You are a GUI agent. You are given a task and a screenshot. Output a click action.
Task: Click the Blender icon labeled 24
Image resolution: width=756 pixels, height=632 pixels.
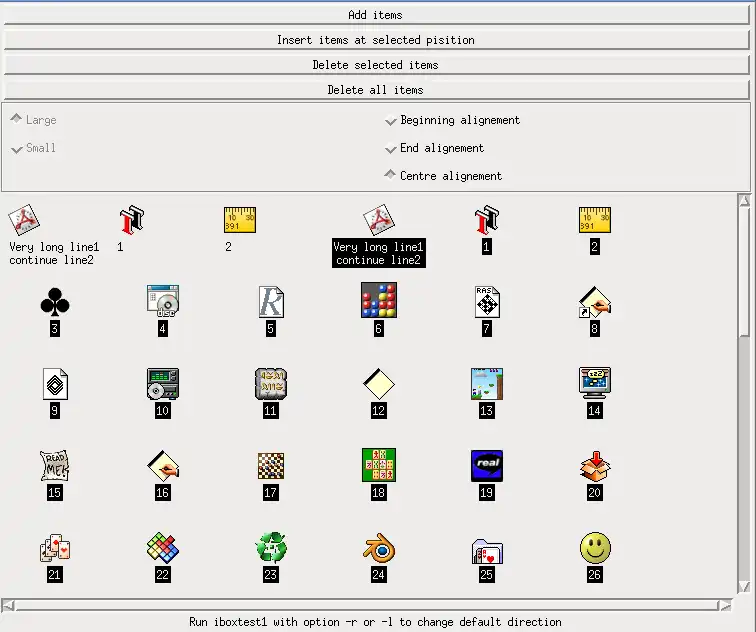[378, 548]
